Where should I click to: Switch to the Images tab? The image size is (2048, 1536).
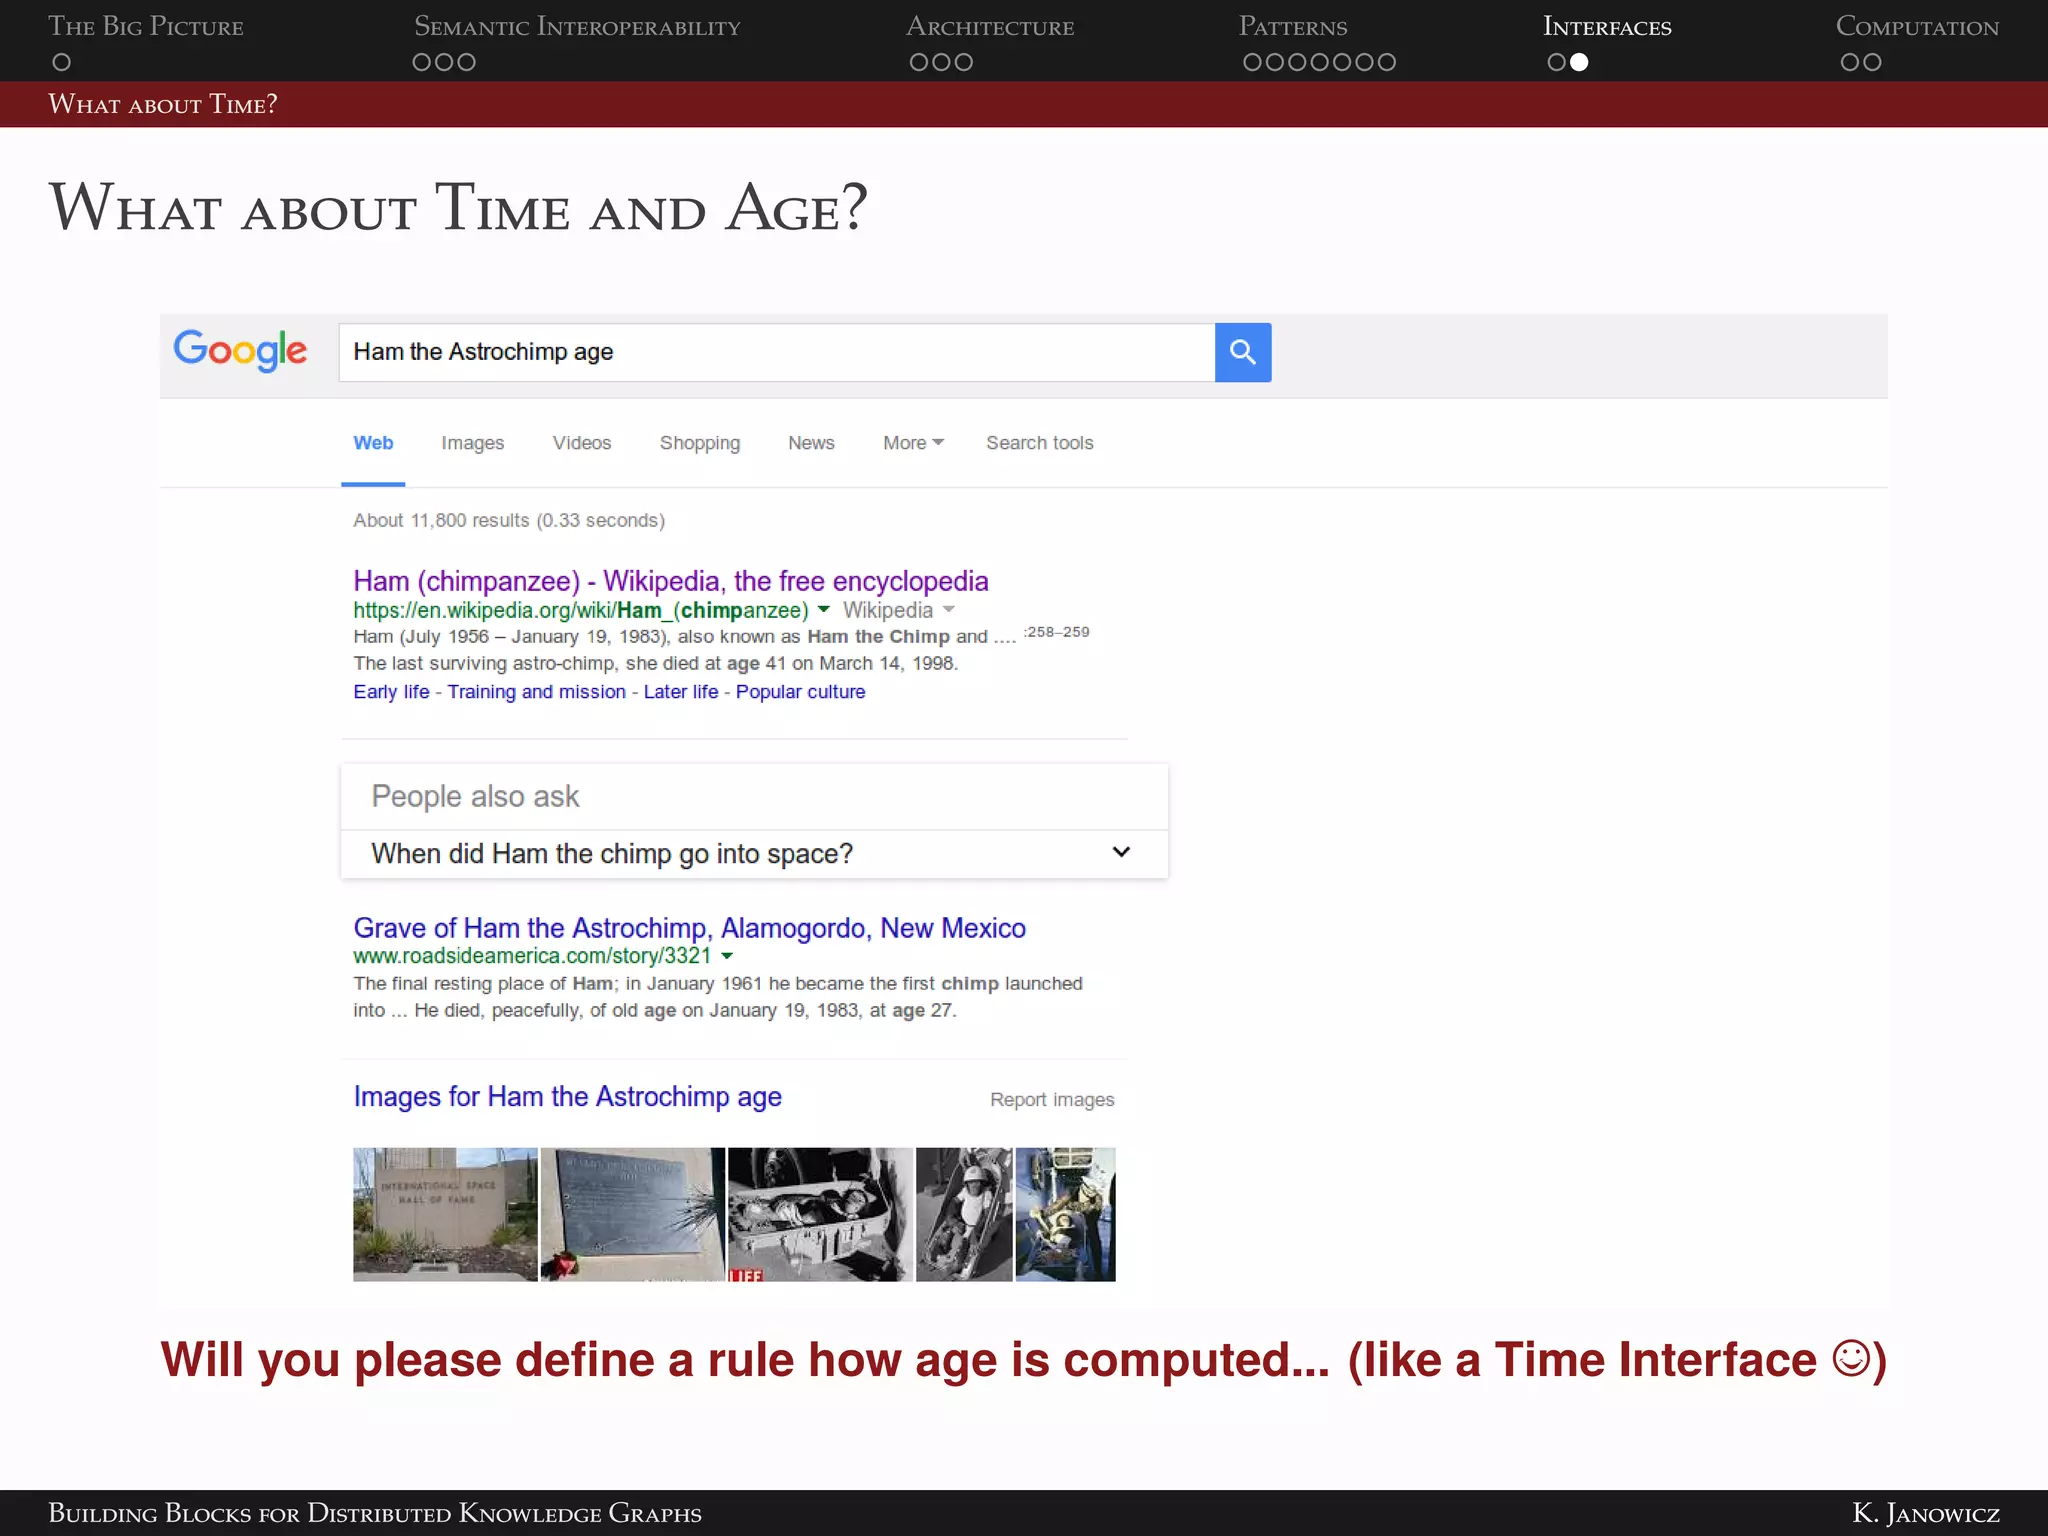tap(472, 443)
